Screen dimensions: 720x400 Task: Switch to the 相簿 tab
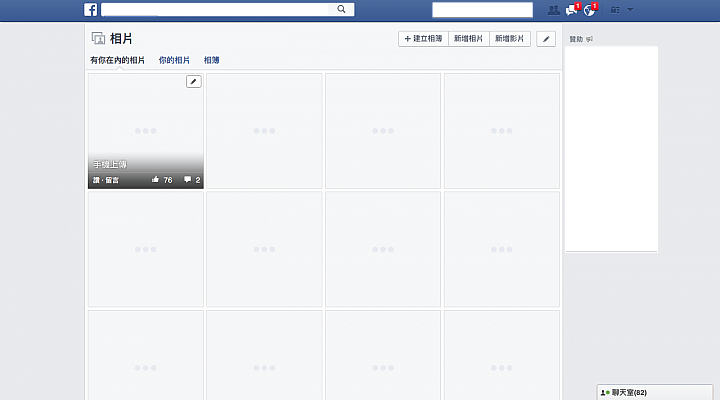click(x=211, y=60)
